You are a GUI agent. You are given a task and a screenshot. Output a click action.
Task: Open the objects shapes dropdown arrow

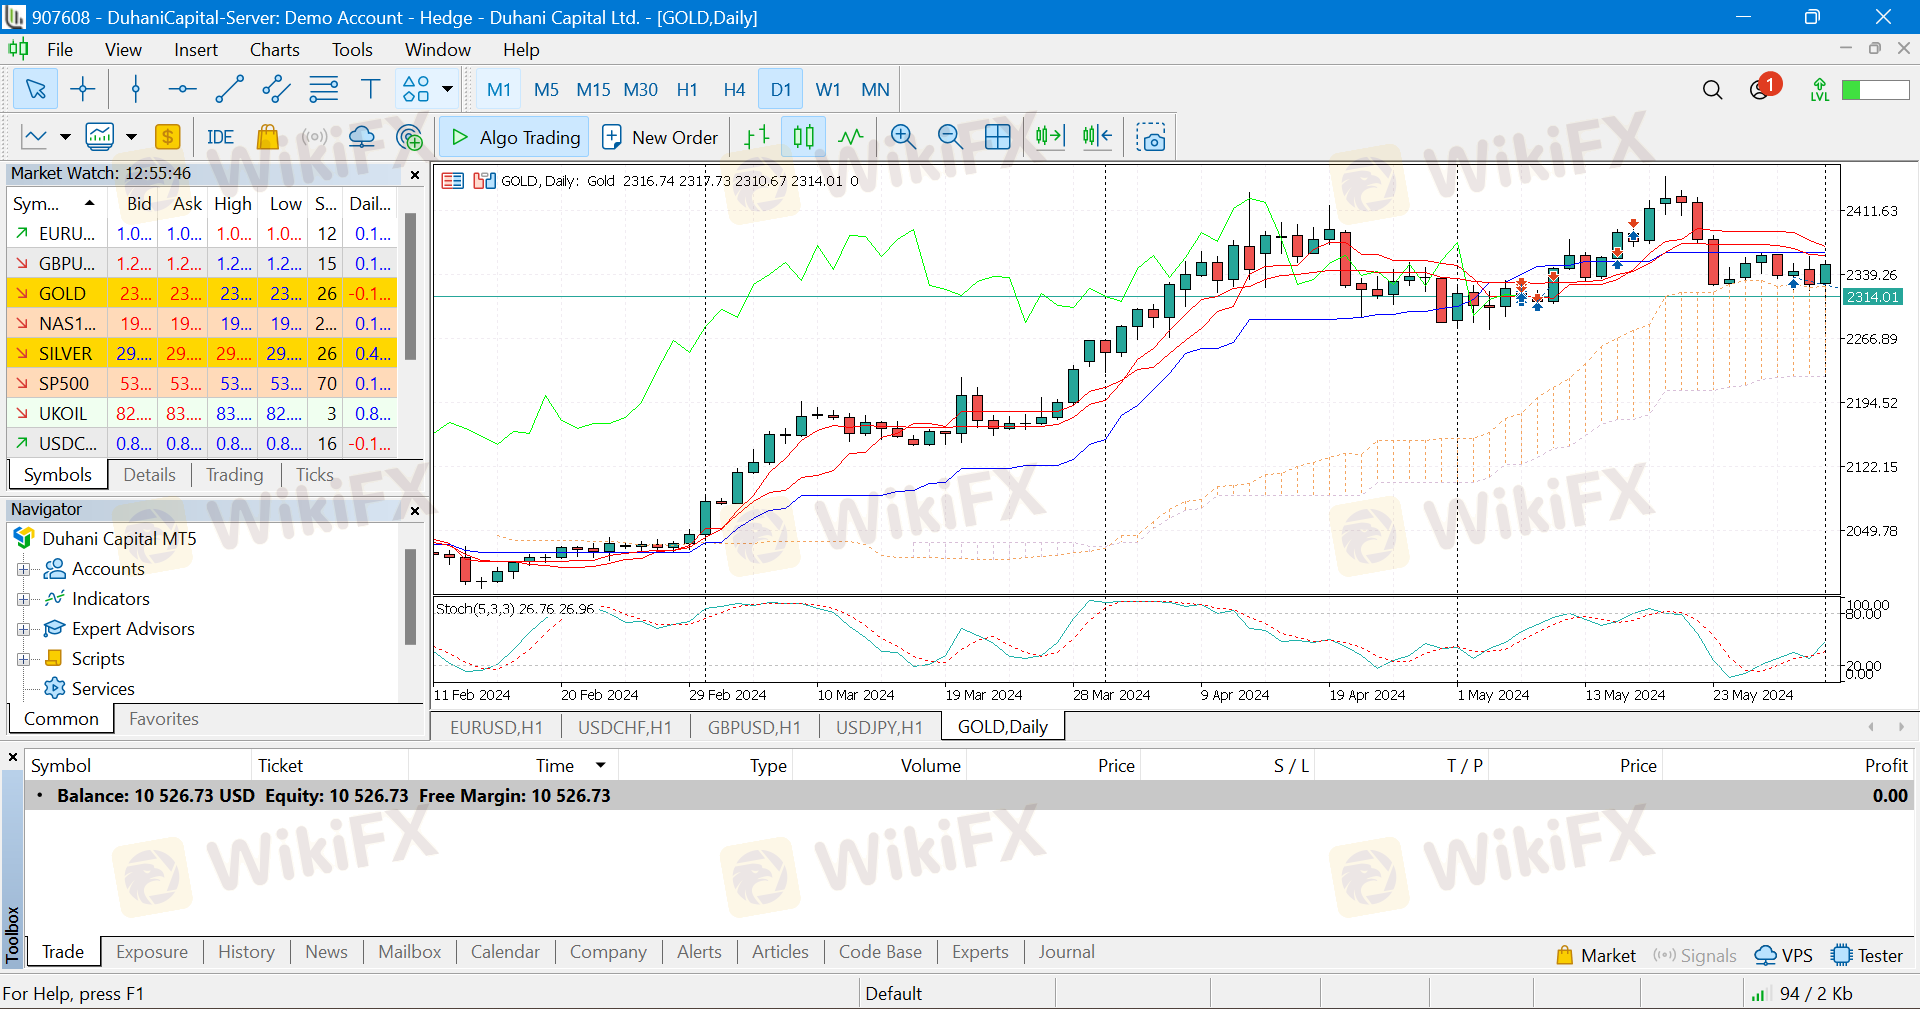pos(447,90)
